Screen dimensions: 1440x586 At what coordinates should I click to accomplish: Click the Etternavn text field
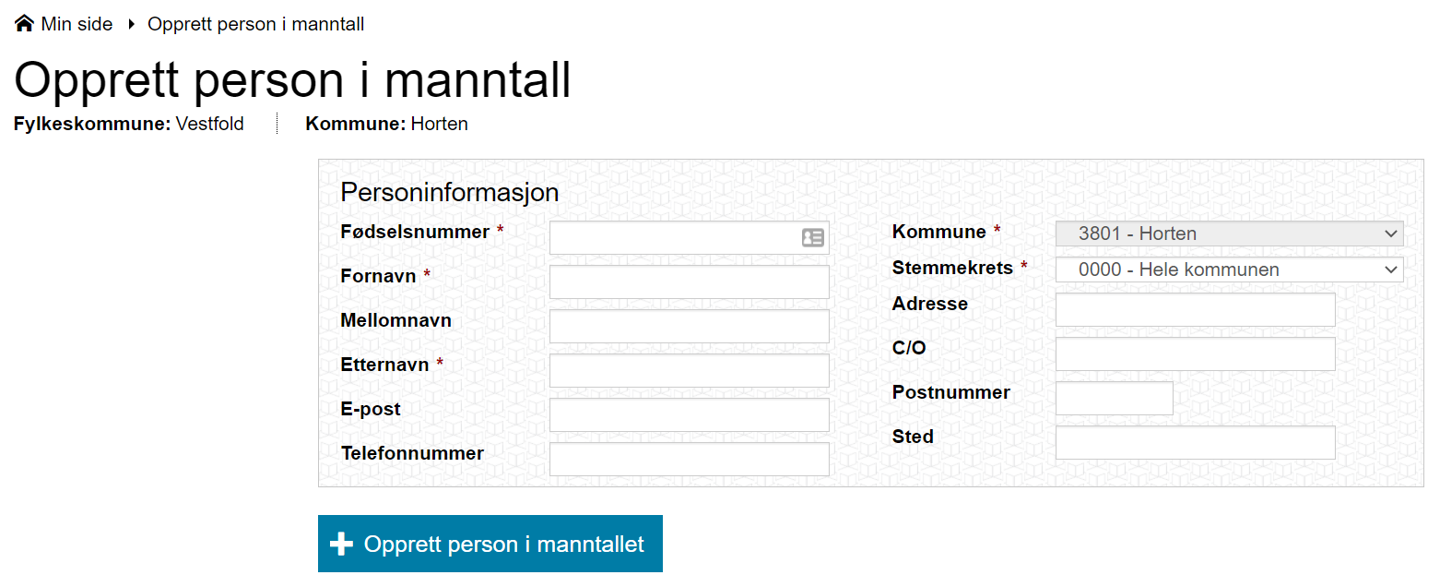[689, 370]
